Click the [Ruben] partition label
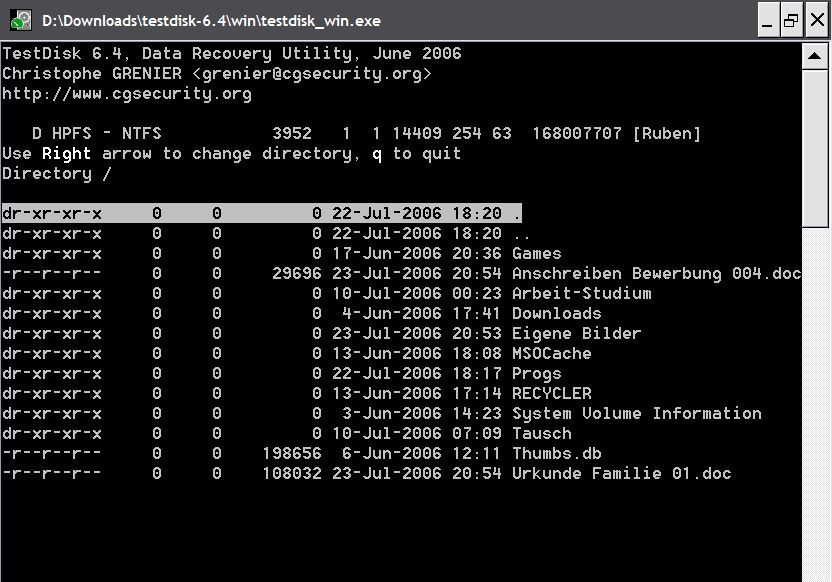Image resolution: width=832 pixels, height=582 pixels. click(666, 133)
